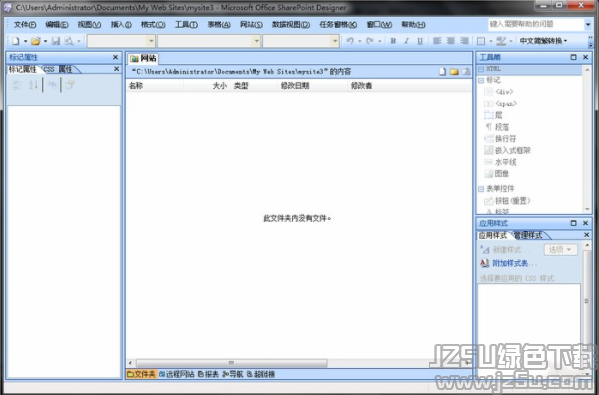The height and width of the screenshot is (395, 599).
Task: Click the Redo icon
Action: (369, 41)
